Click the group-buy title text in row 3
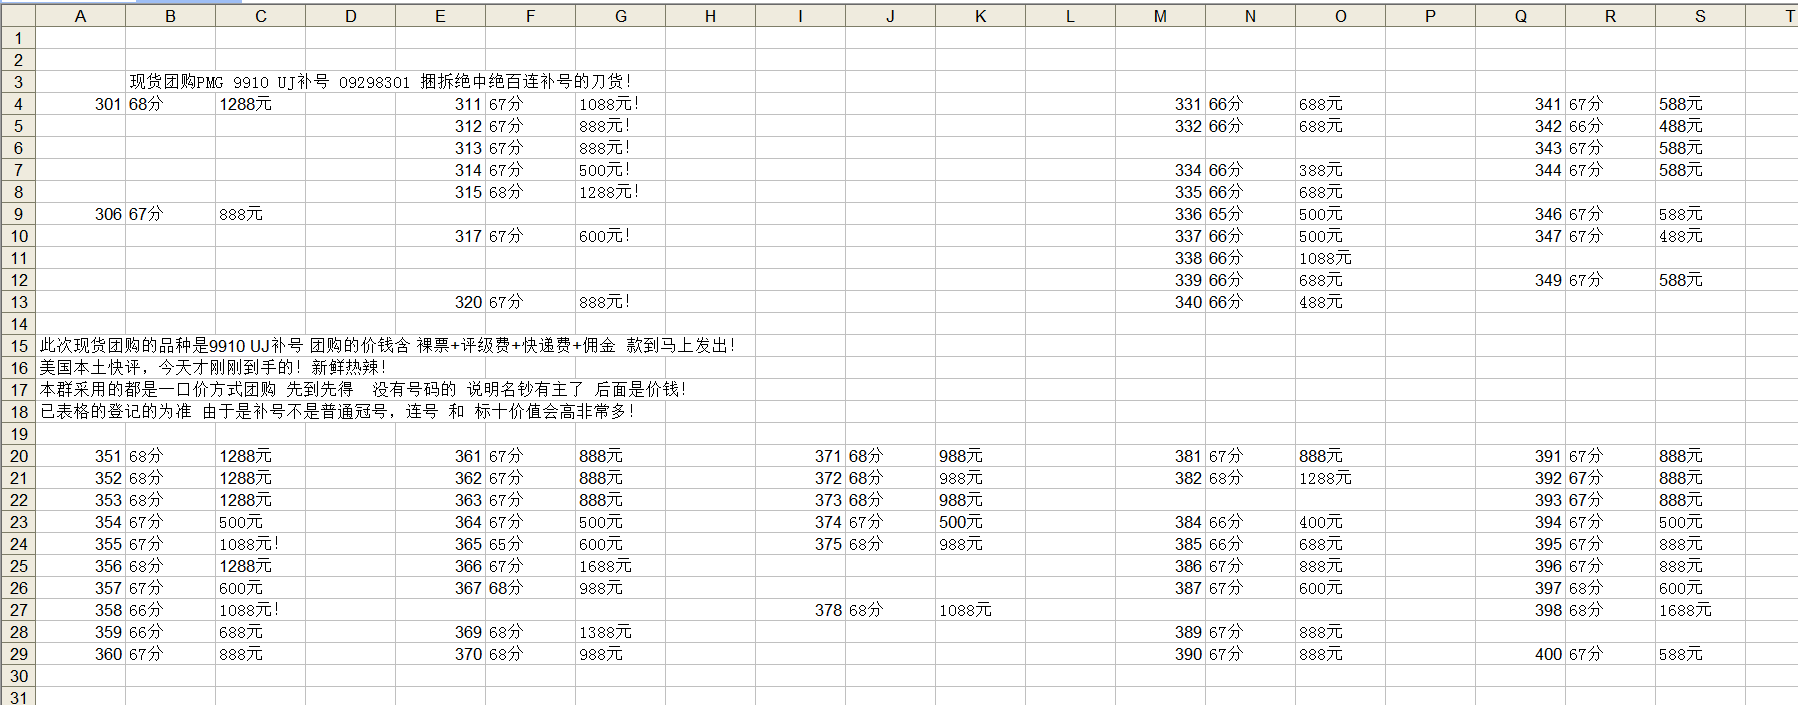Viewport: 1798px width, 705px height. point(380,82)
